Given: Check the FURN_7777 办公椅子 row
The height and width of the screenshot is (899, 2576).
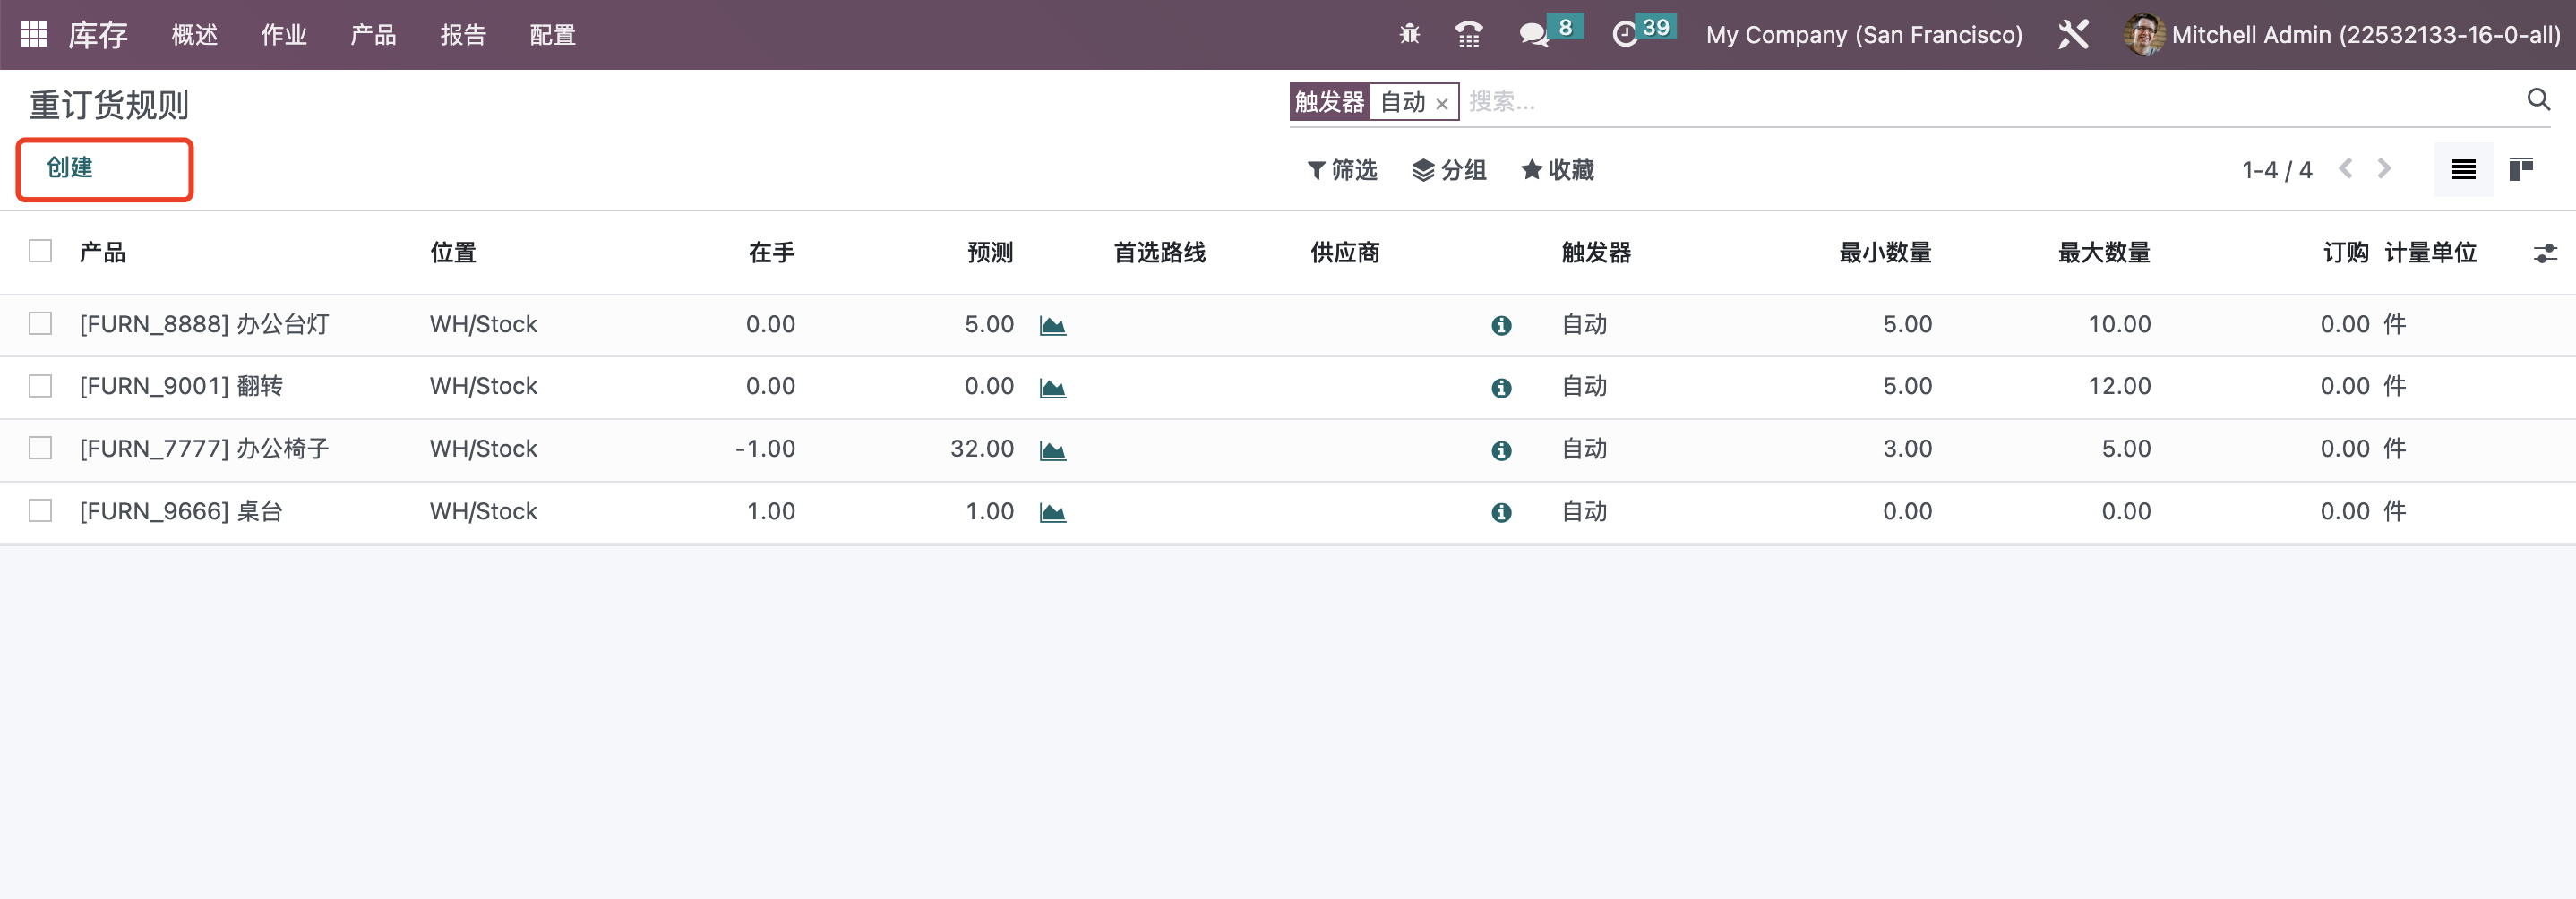Looking at the screenshot, I should [x=40, y=448].
